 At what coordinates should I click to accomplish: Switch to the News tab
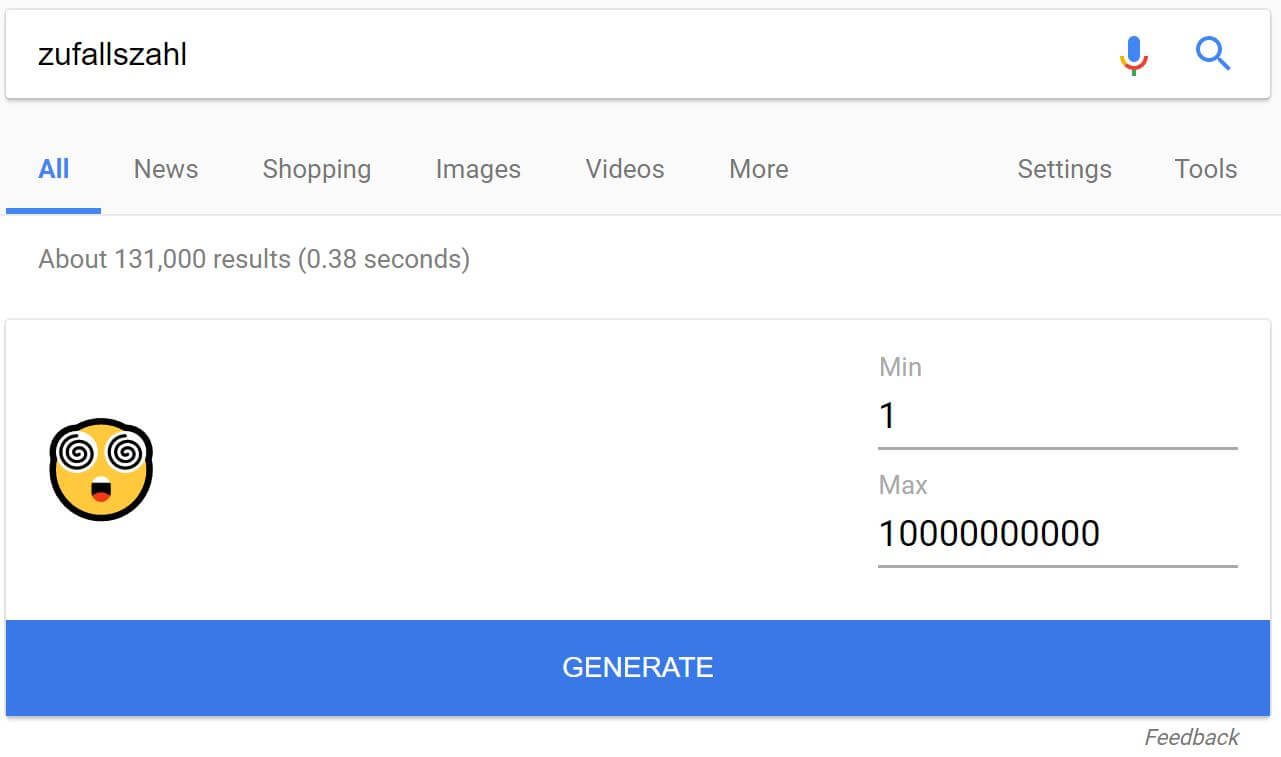tap(166, 169)
